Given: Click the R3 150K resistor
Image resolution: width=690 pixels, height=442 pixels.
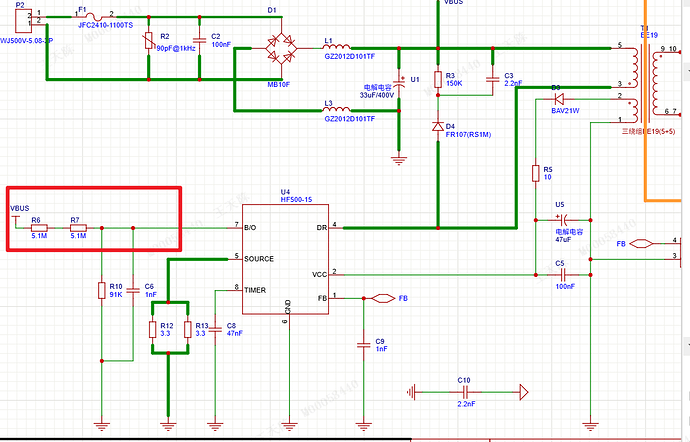Looking at the screenshot, I should tap(437, 81).
